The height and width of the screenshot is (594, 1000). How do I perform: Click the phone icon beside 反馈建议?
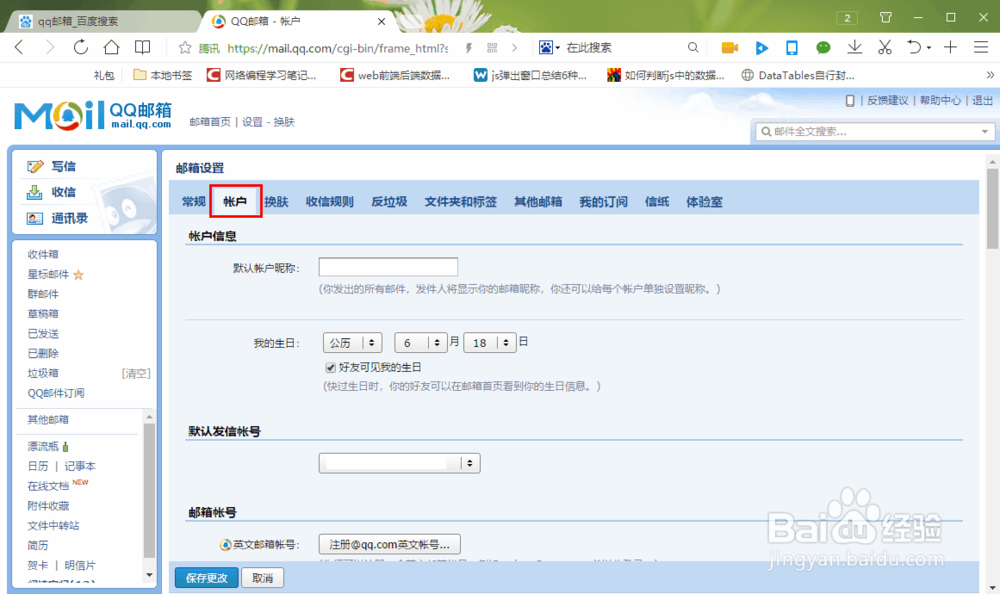(x=849, y=101)
